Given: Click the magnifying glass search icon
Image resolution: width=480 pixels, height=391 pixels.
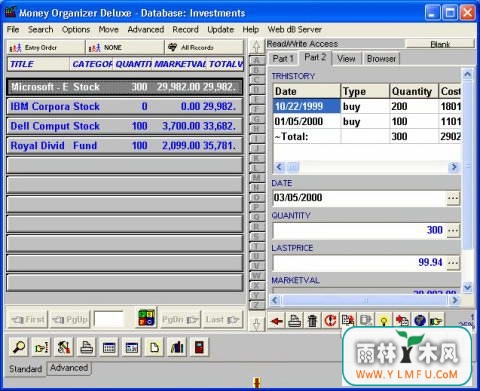Looking at the screenshot, I should click(19, 347).
